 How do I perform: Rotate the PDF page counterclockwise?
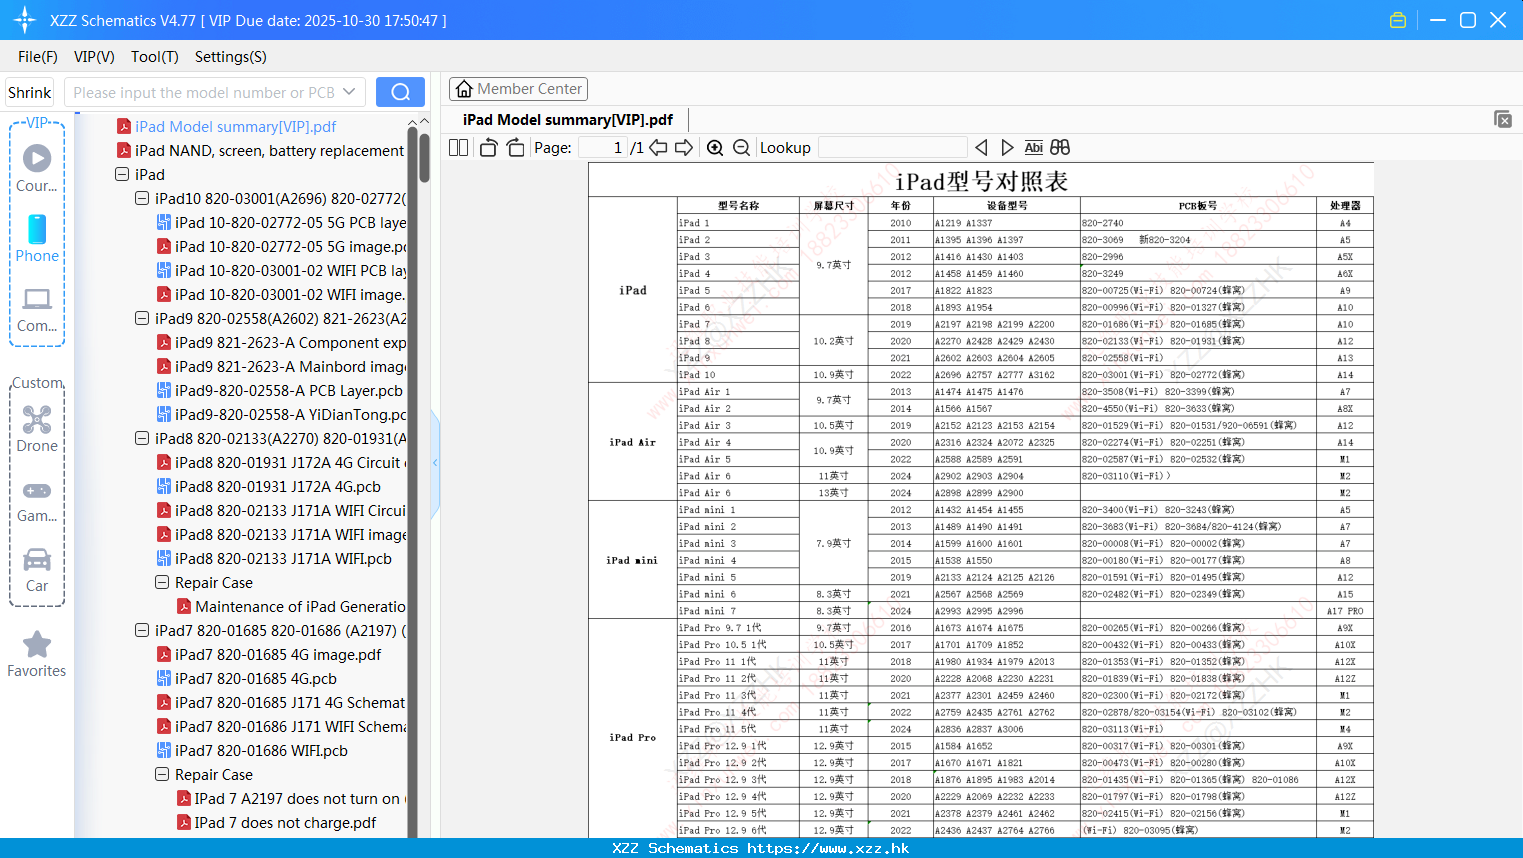pos(488,147)
